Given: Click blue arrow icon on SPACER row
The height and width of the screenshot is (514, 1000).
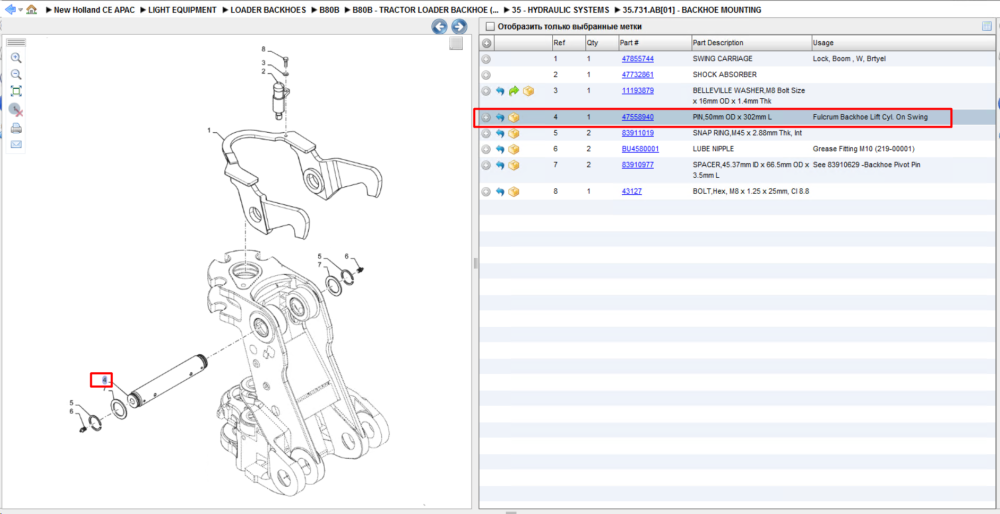Looking at the screenshot, I should click(500, 165).
